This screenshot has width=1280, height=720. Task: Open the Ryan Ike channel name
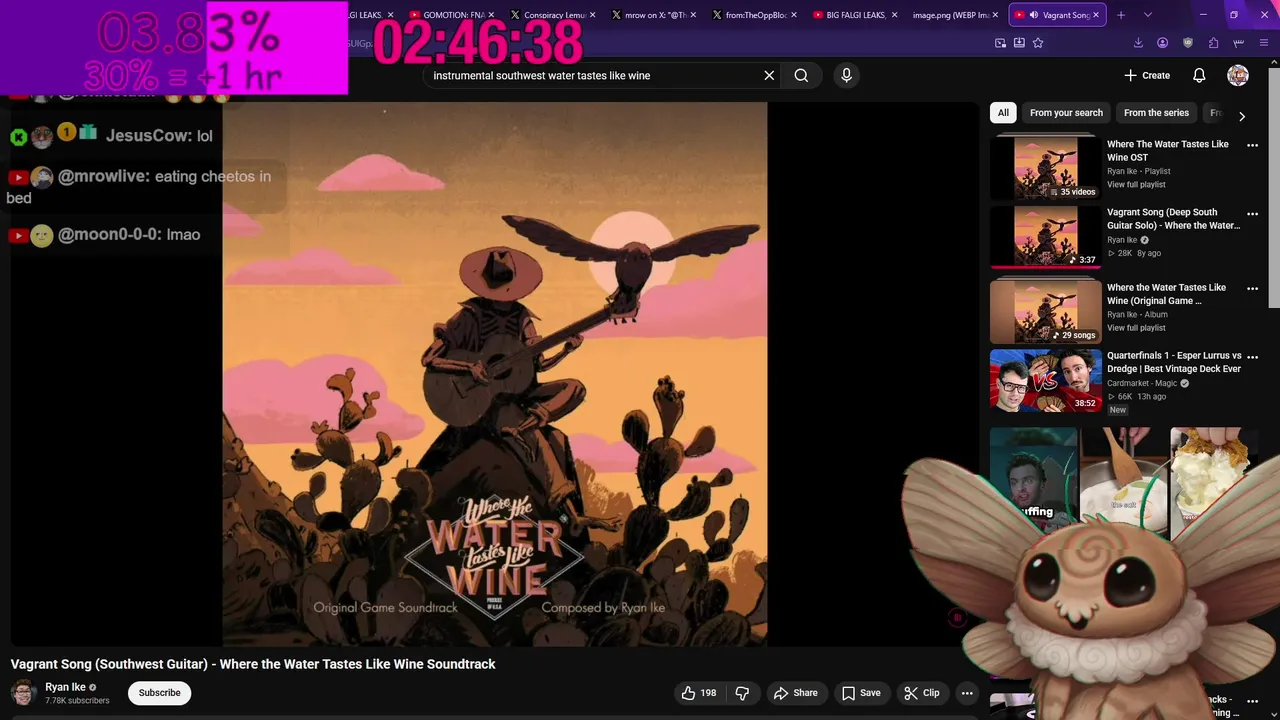[65, 687]
